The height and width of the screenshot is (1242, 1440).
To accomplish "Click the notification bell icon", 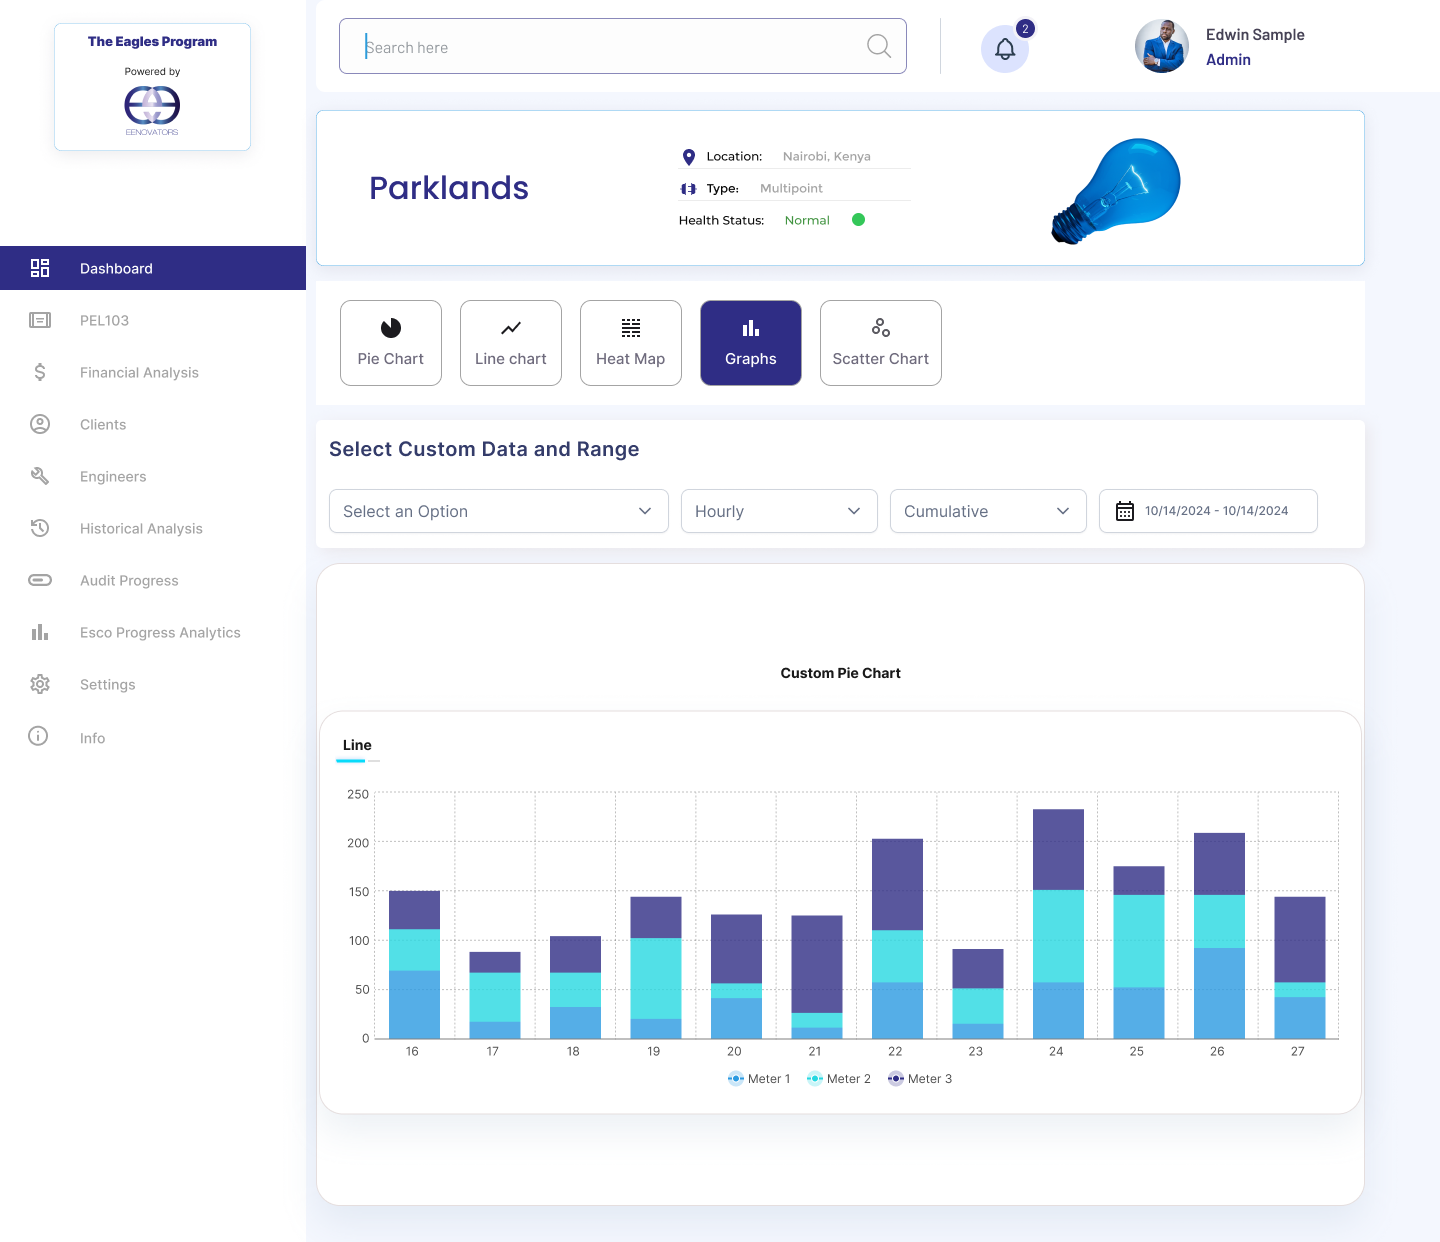I will point(1005,49).
